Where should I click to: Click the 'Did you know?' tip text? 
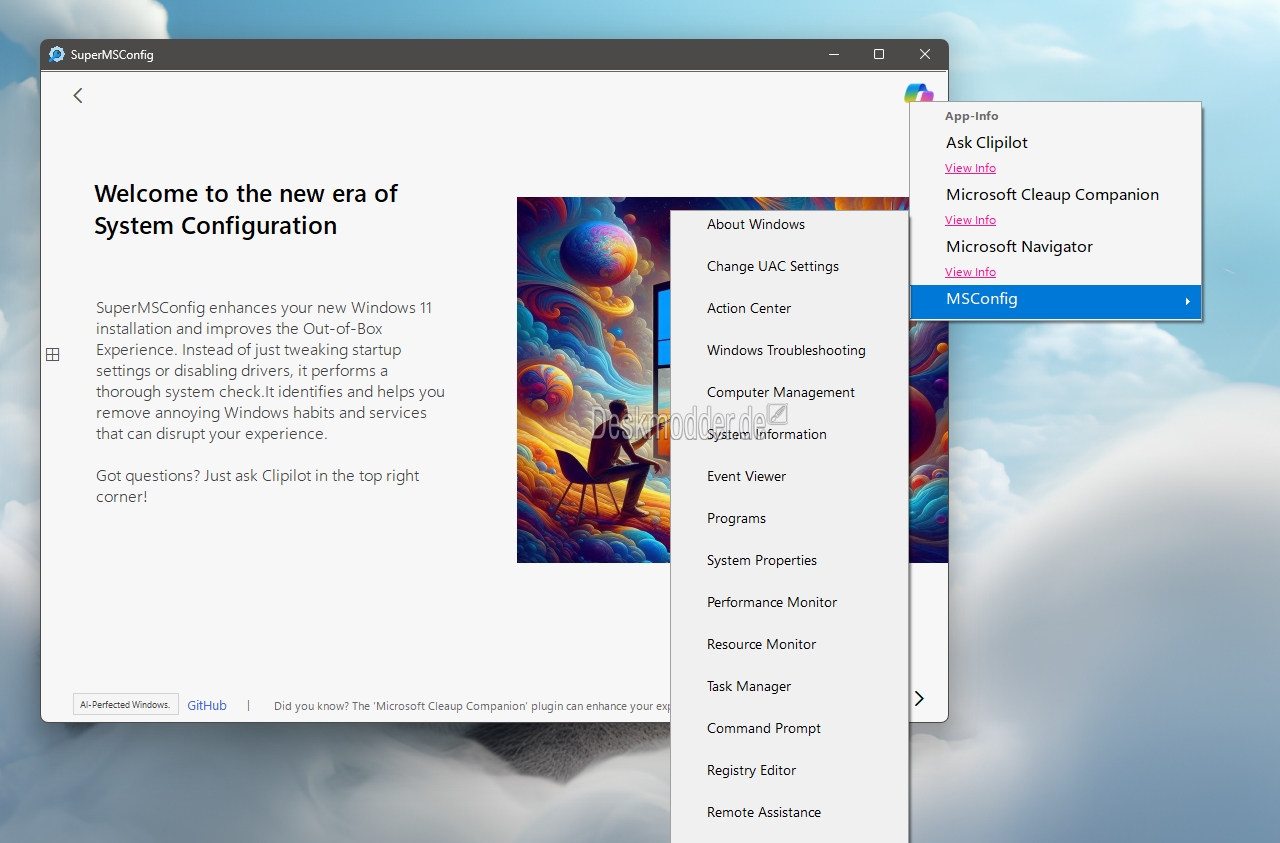pyautogui.click(x=471, y=706)
